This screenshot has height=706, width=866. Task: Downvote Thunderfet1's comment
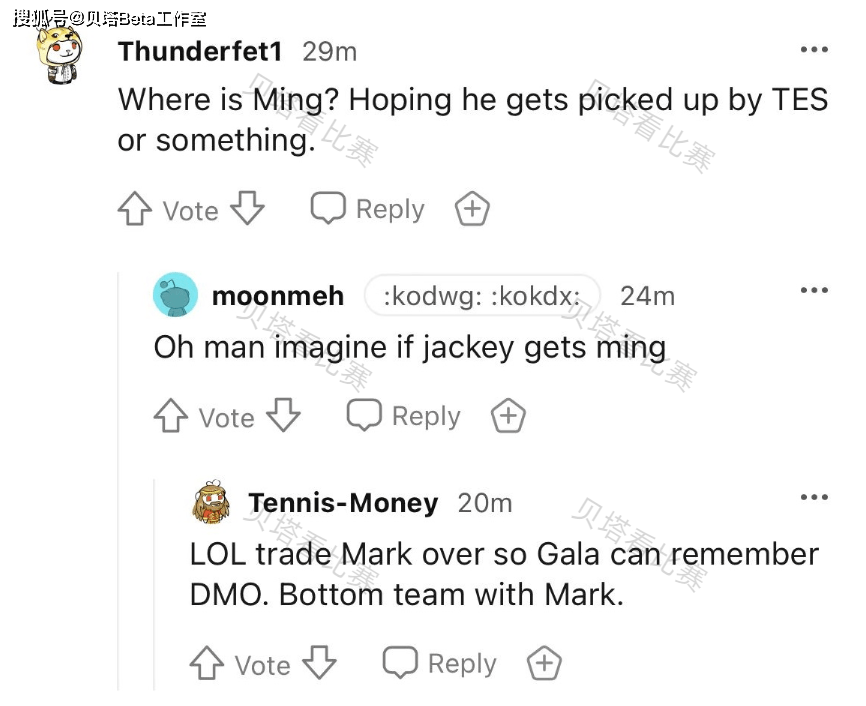click(x=247, y=209)
